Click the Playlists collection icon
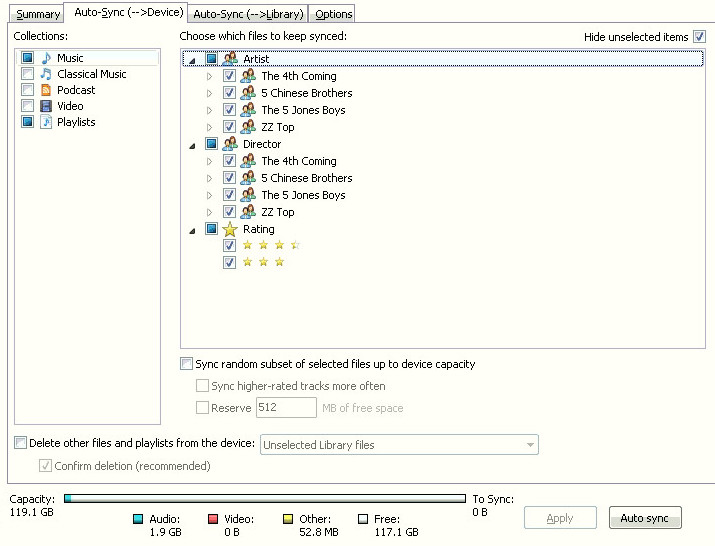The height and width of the screenshot is (546, 715). (46, 122)
